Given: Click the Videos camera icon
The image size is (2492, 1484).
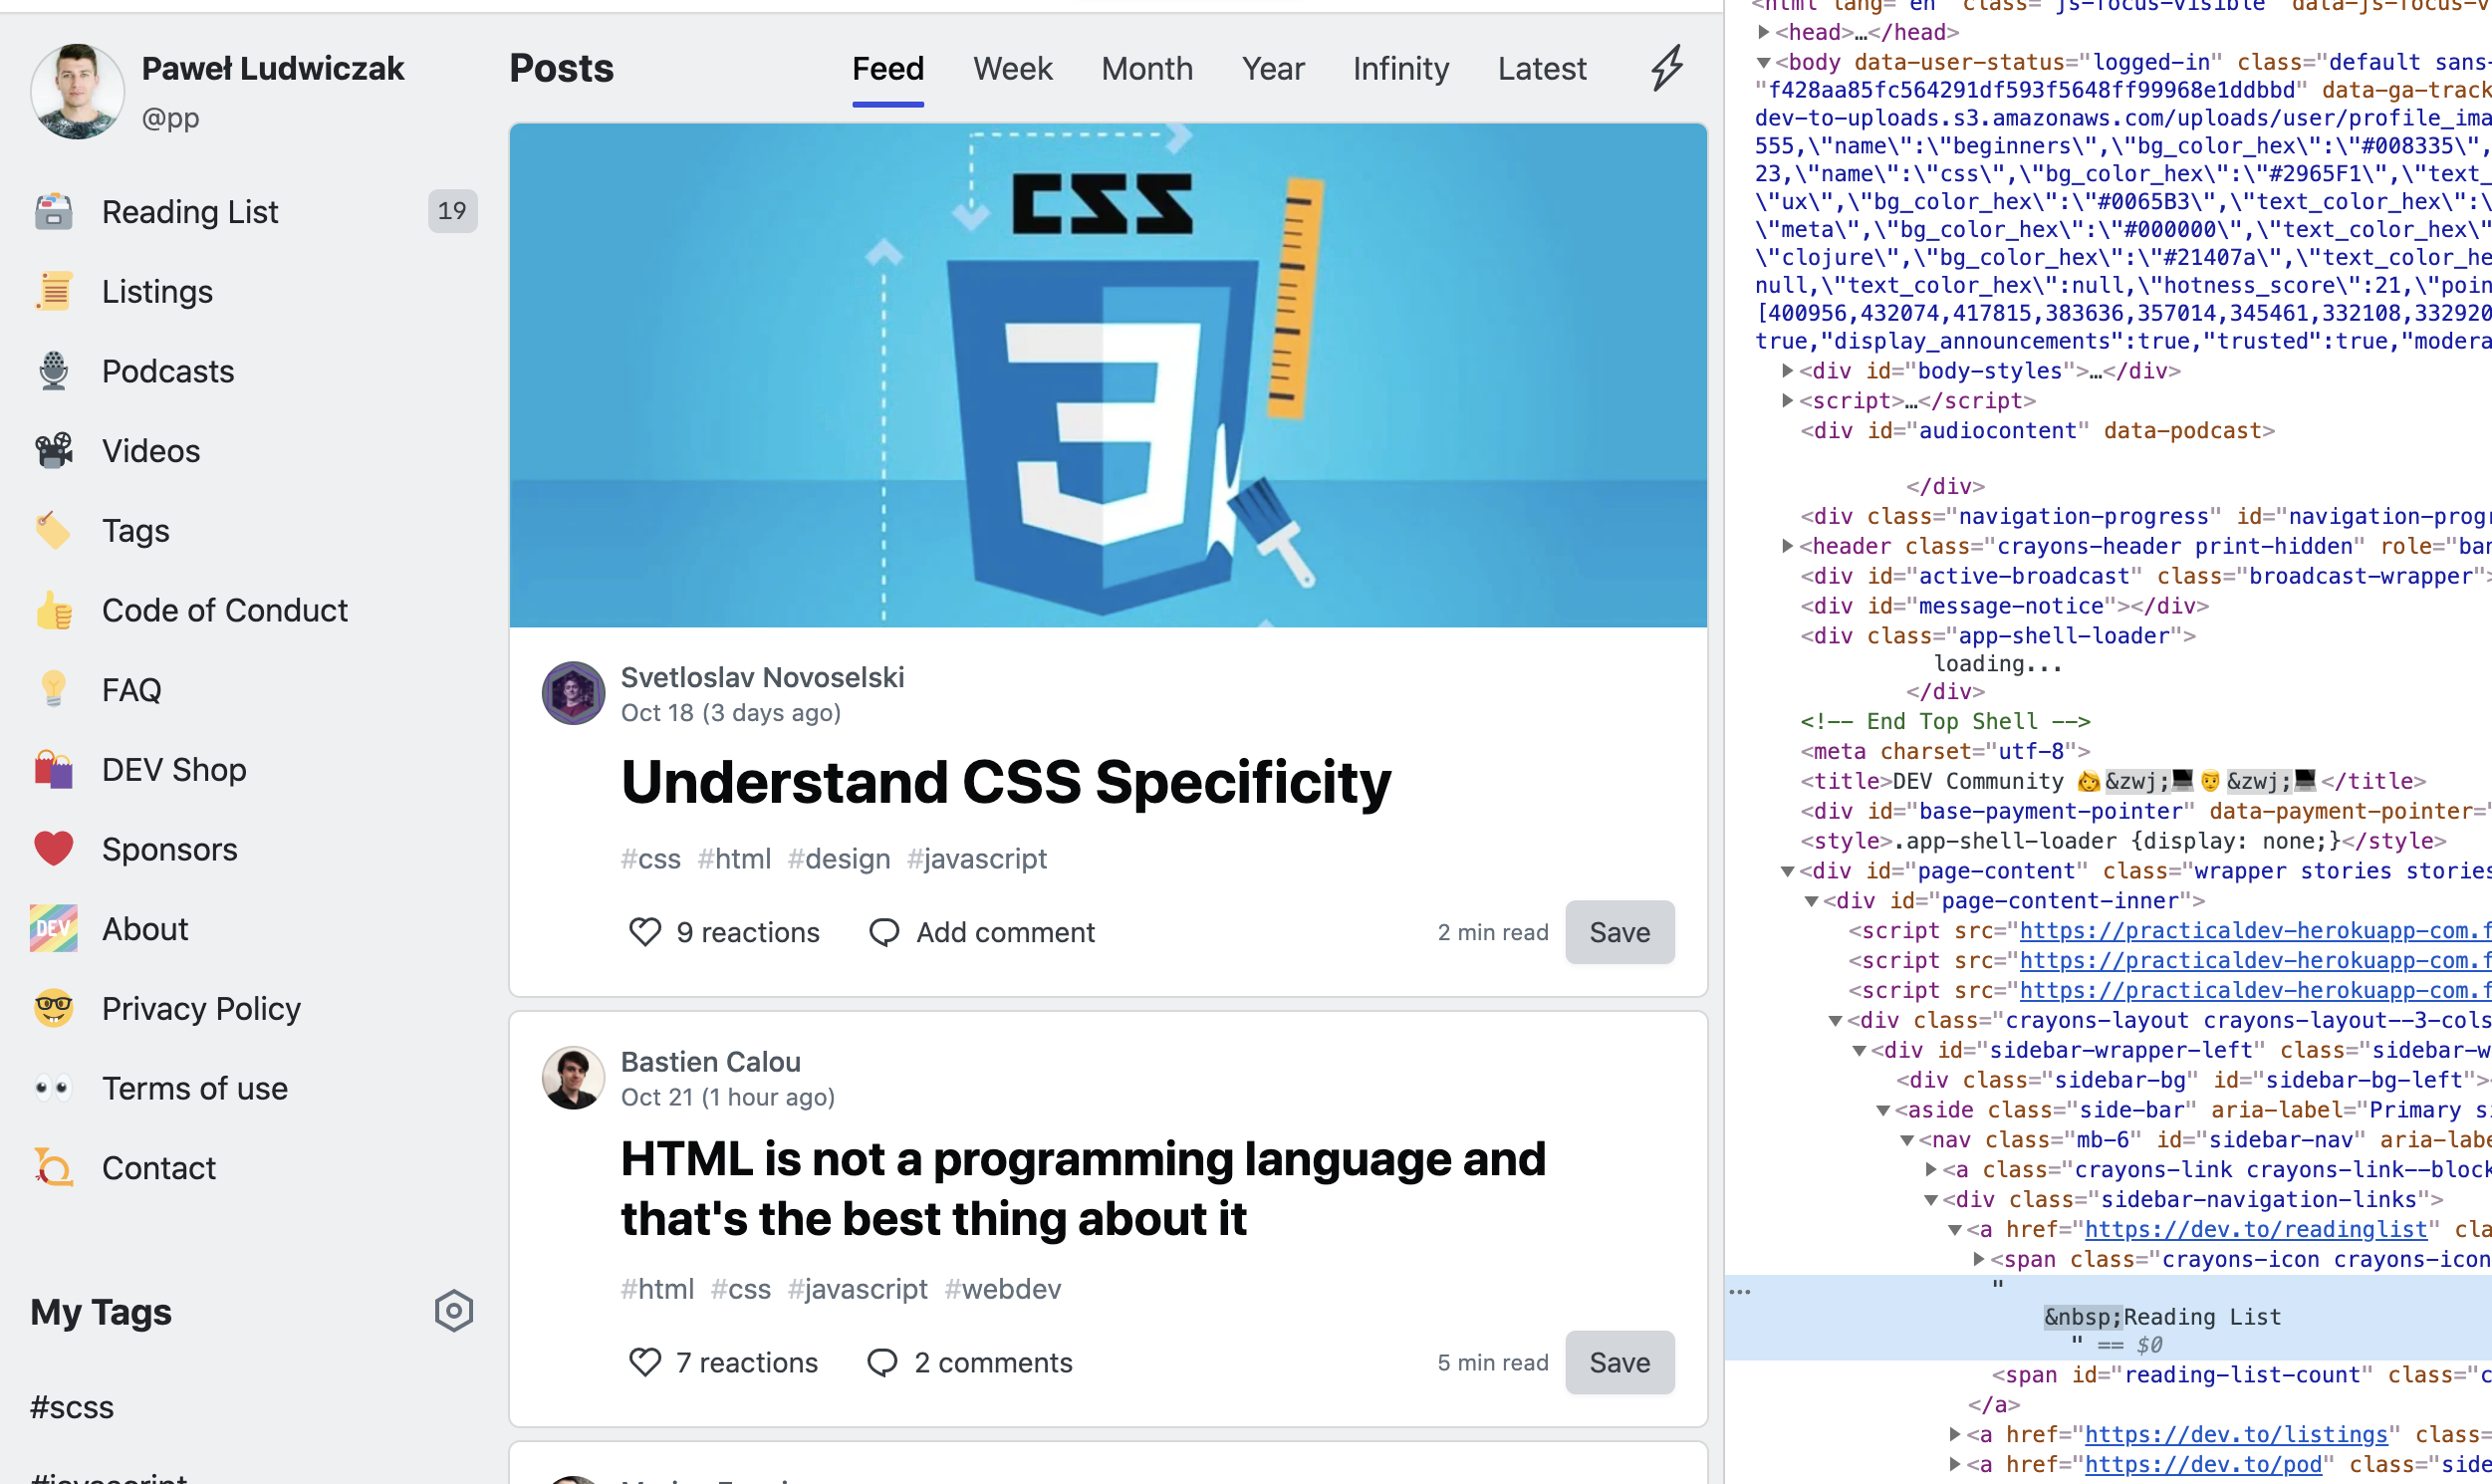Looking at the screenshot, I should point(54,451).
